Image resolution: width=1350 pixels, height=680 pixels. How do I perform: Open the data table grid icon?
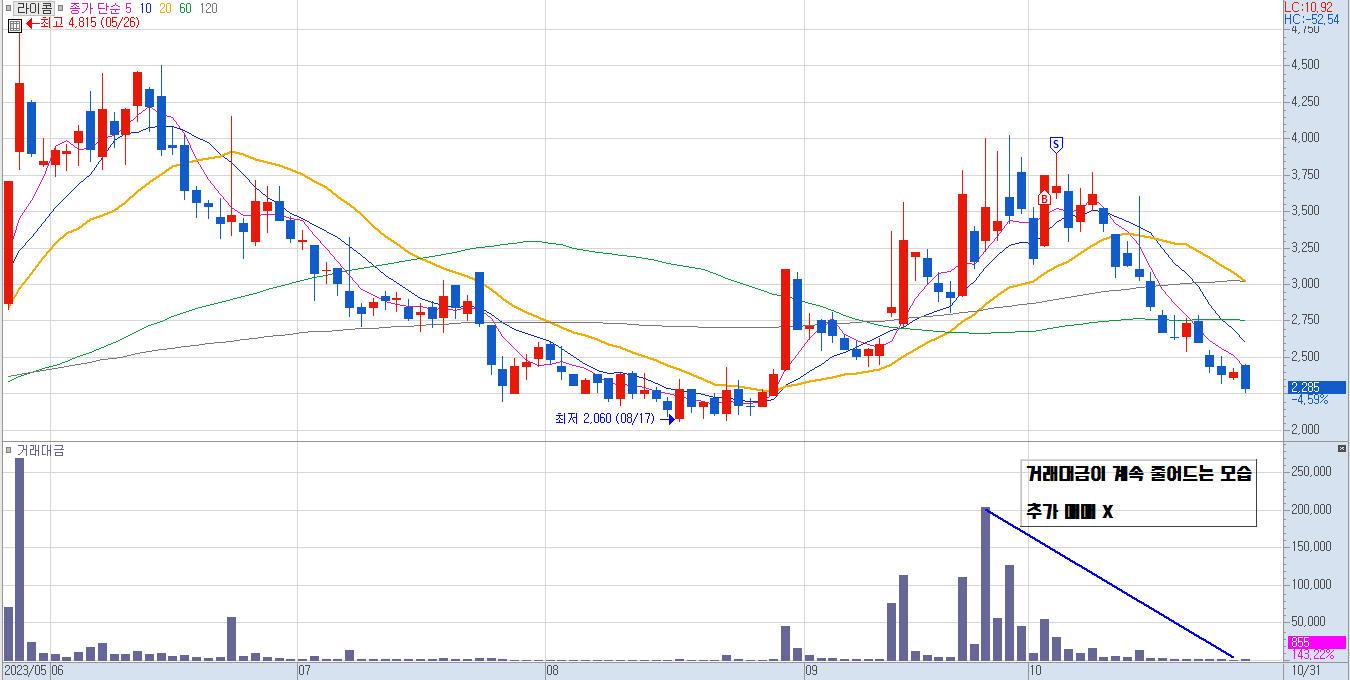14,25
